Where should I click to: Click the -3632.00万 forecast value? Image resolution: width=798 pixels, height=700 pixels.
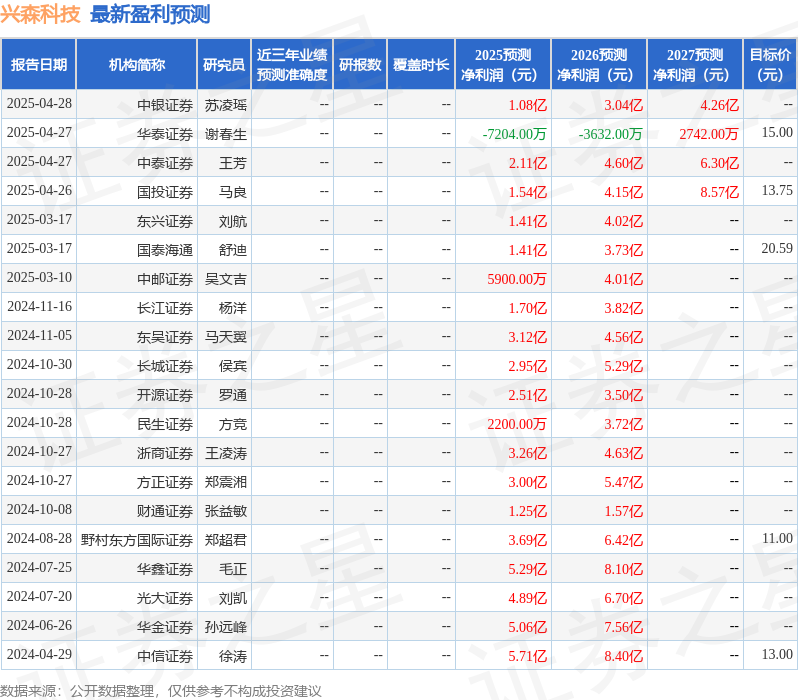(611, 134)
